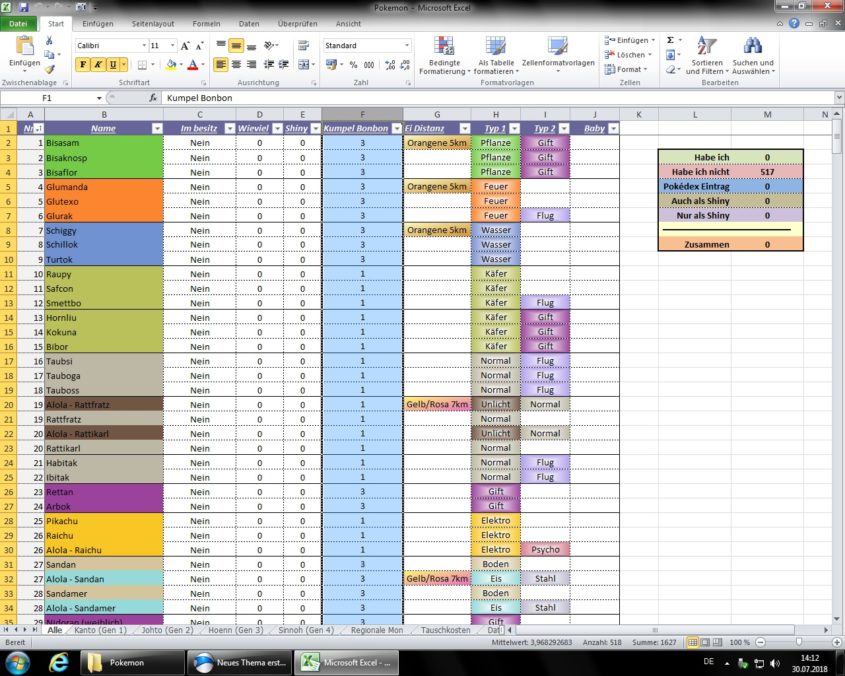845x676 pixels.
Task: Click the decrease font size icon
Action: 199,46
